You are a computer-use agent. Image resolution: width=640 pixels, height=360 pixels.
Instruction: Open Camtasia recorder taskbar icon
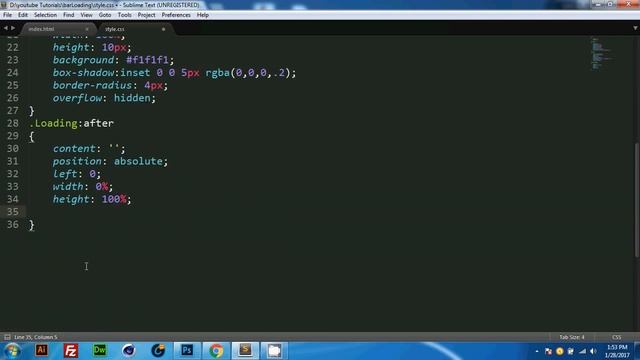click(x=158, y=350)
